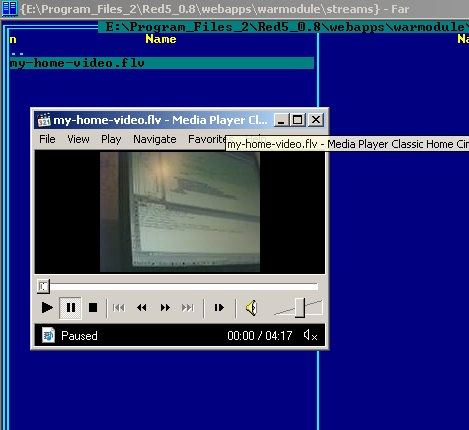
Task: Click the volume slider handle
Action: [x=300, y=307]
